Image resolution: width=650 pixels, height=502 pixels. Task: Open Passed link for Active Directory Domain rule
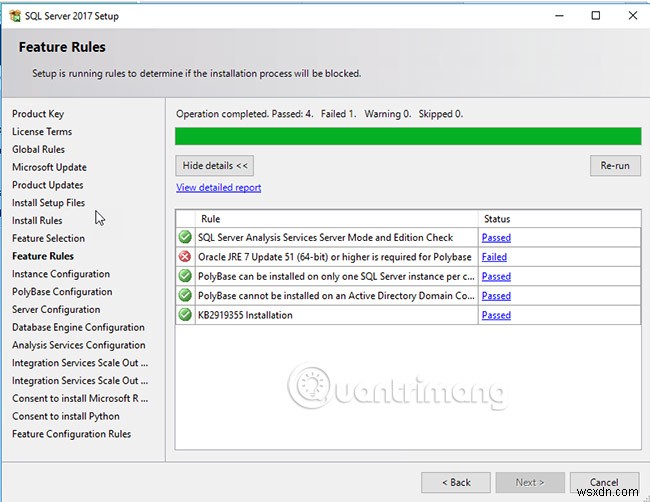coord(496,296)
